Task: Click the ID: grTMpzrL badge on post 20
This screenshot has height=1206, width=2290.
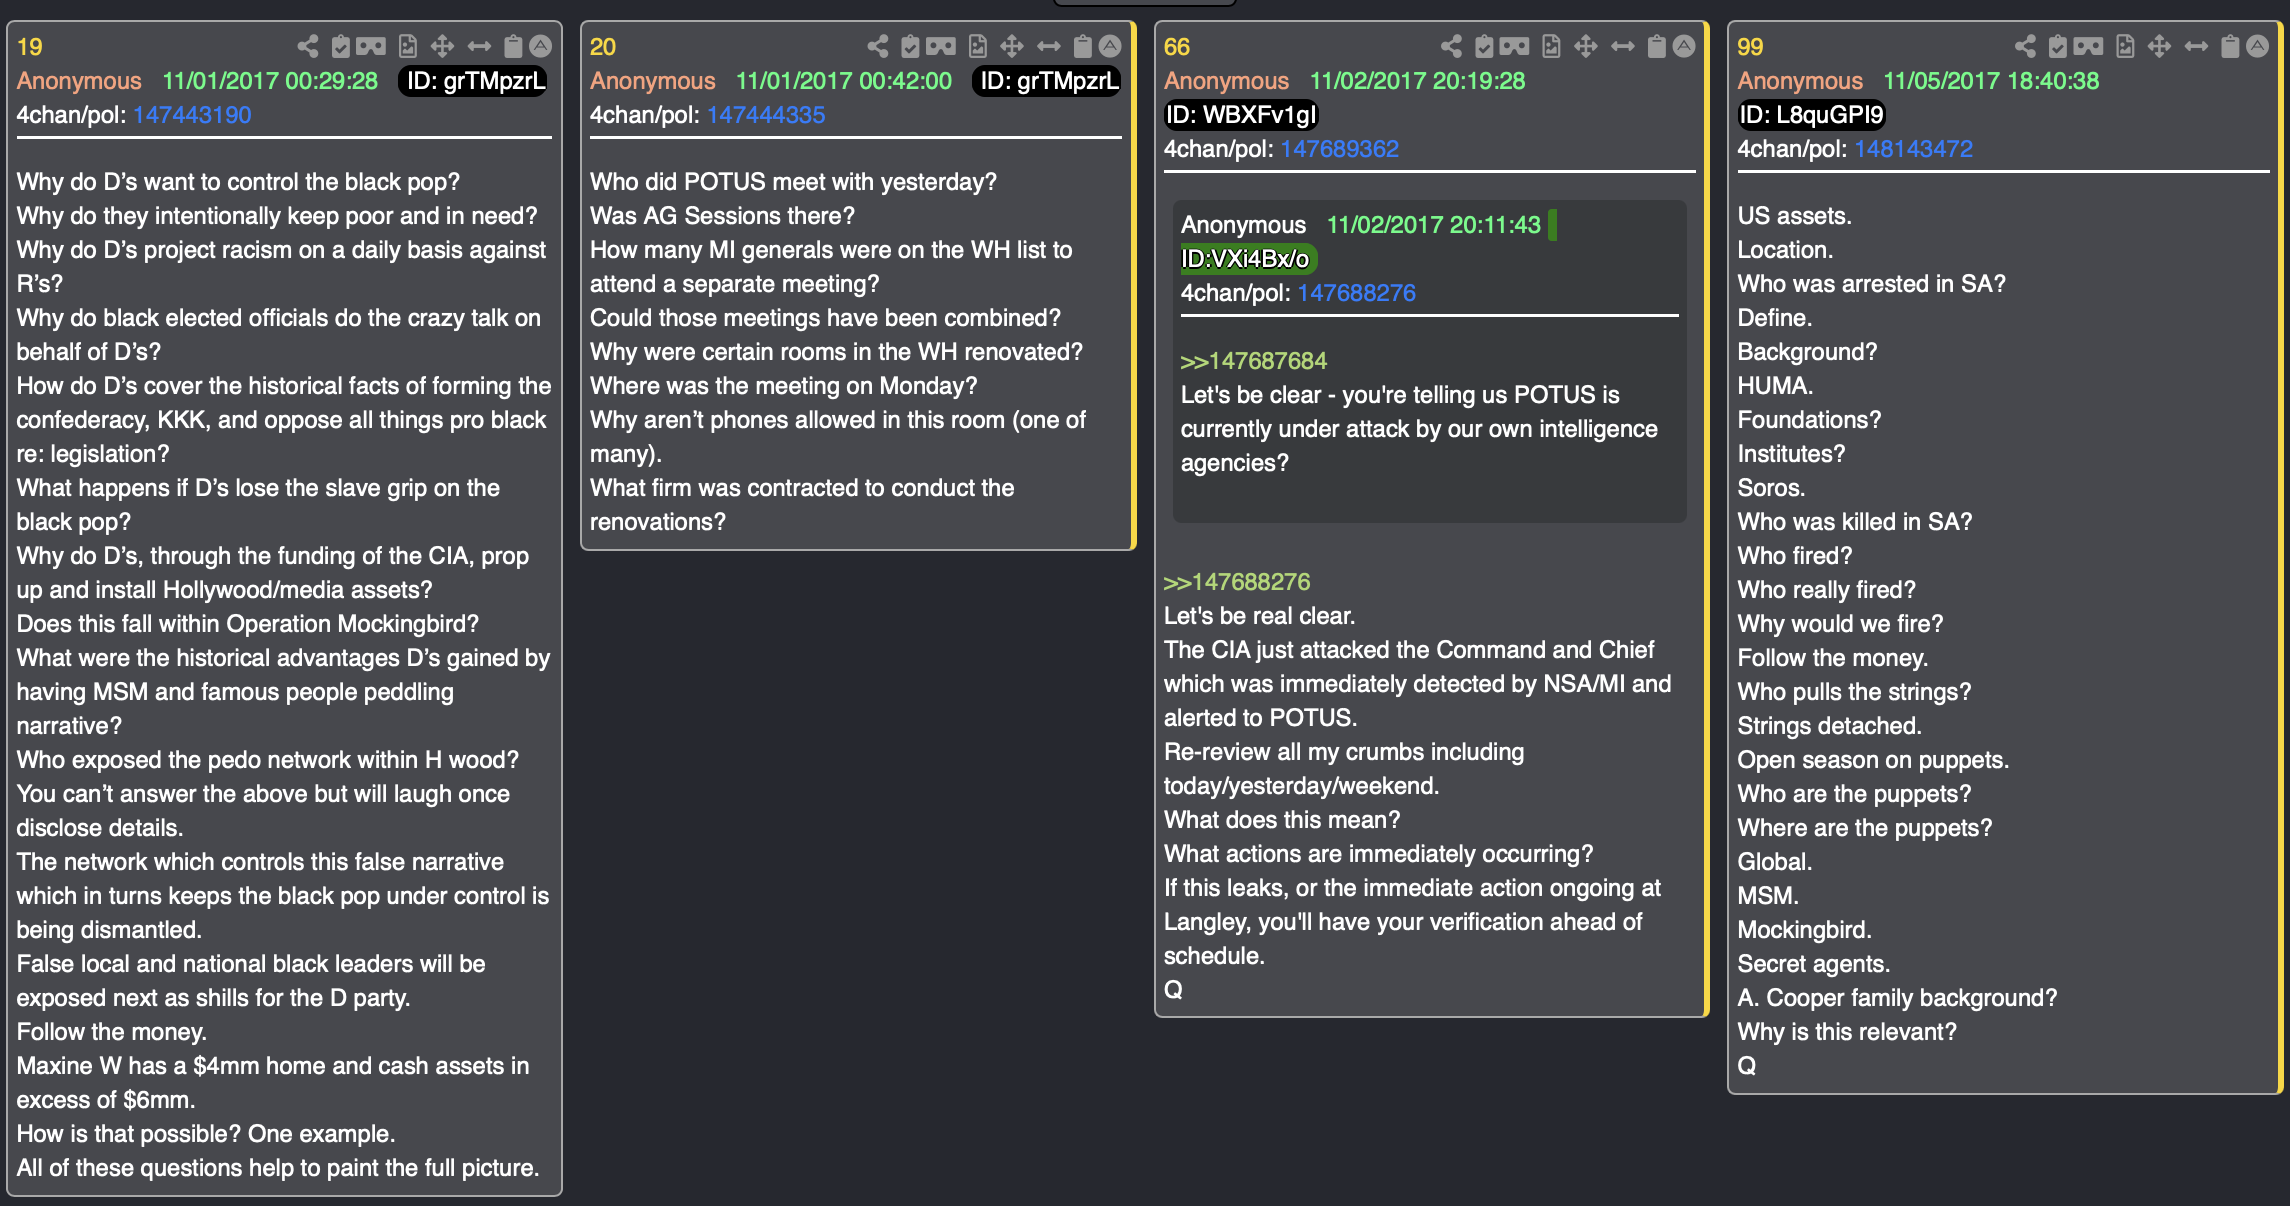Action: (x=1049, y=81)
